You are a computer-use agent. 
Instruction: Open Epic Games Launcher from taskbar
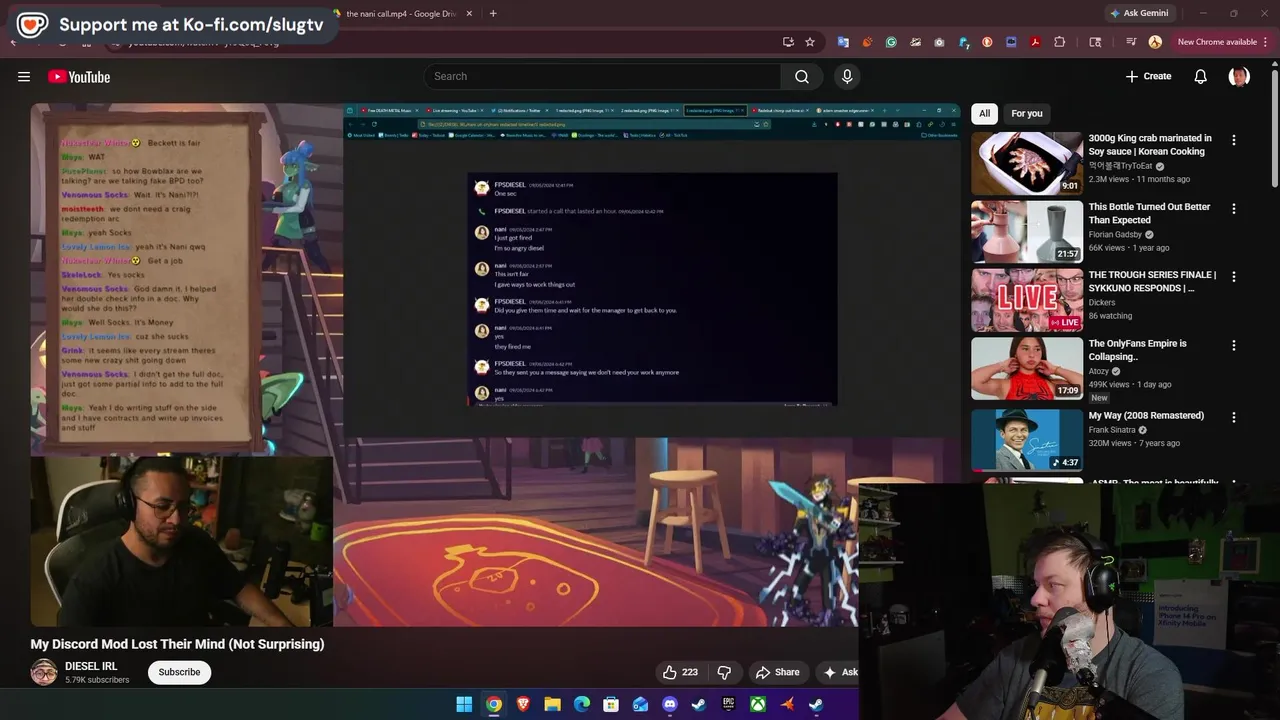click(728, 704)
